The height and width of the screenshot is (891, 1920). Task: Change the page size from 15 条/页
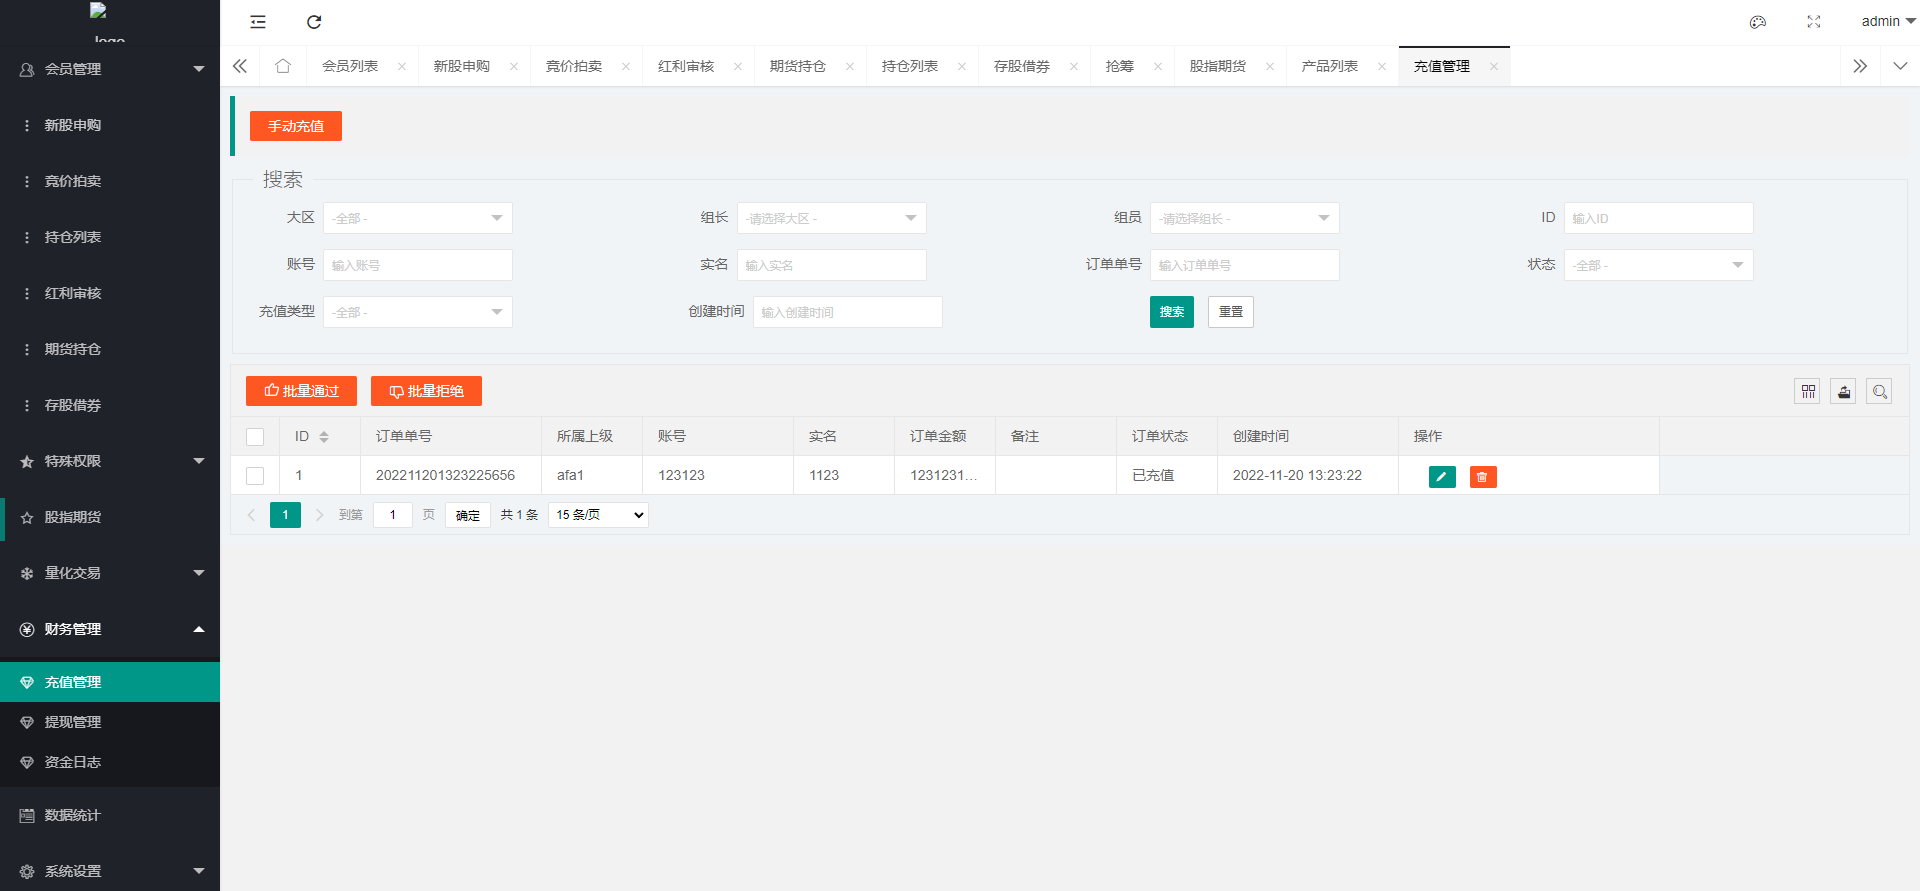(x=598, y=515)
